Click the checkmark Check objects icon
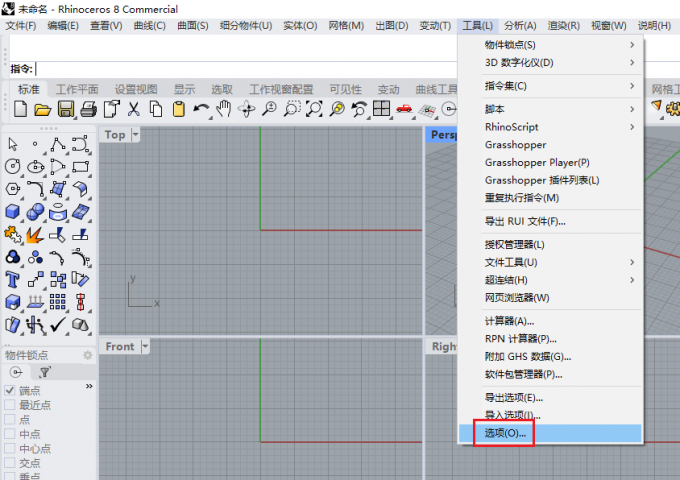680x480 pixels. 58,324
